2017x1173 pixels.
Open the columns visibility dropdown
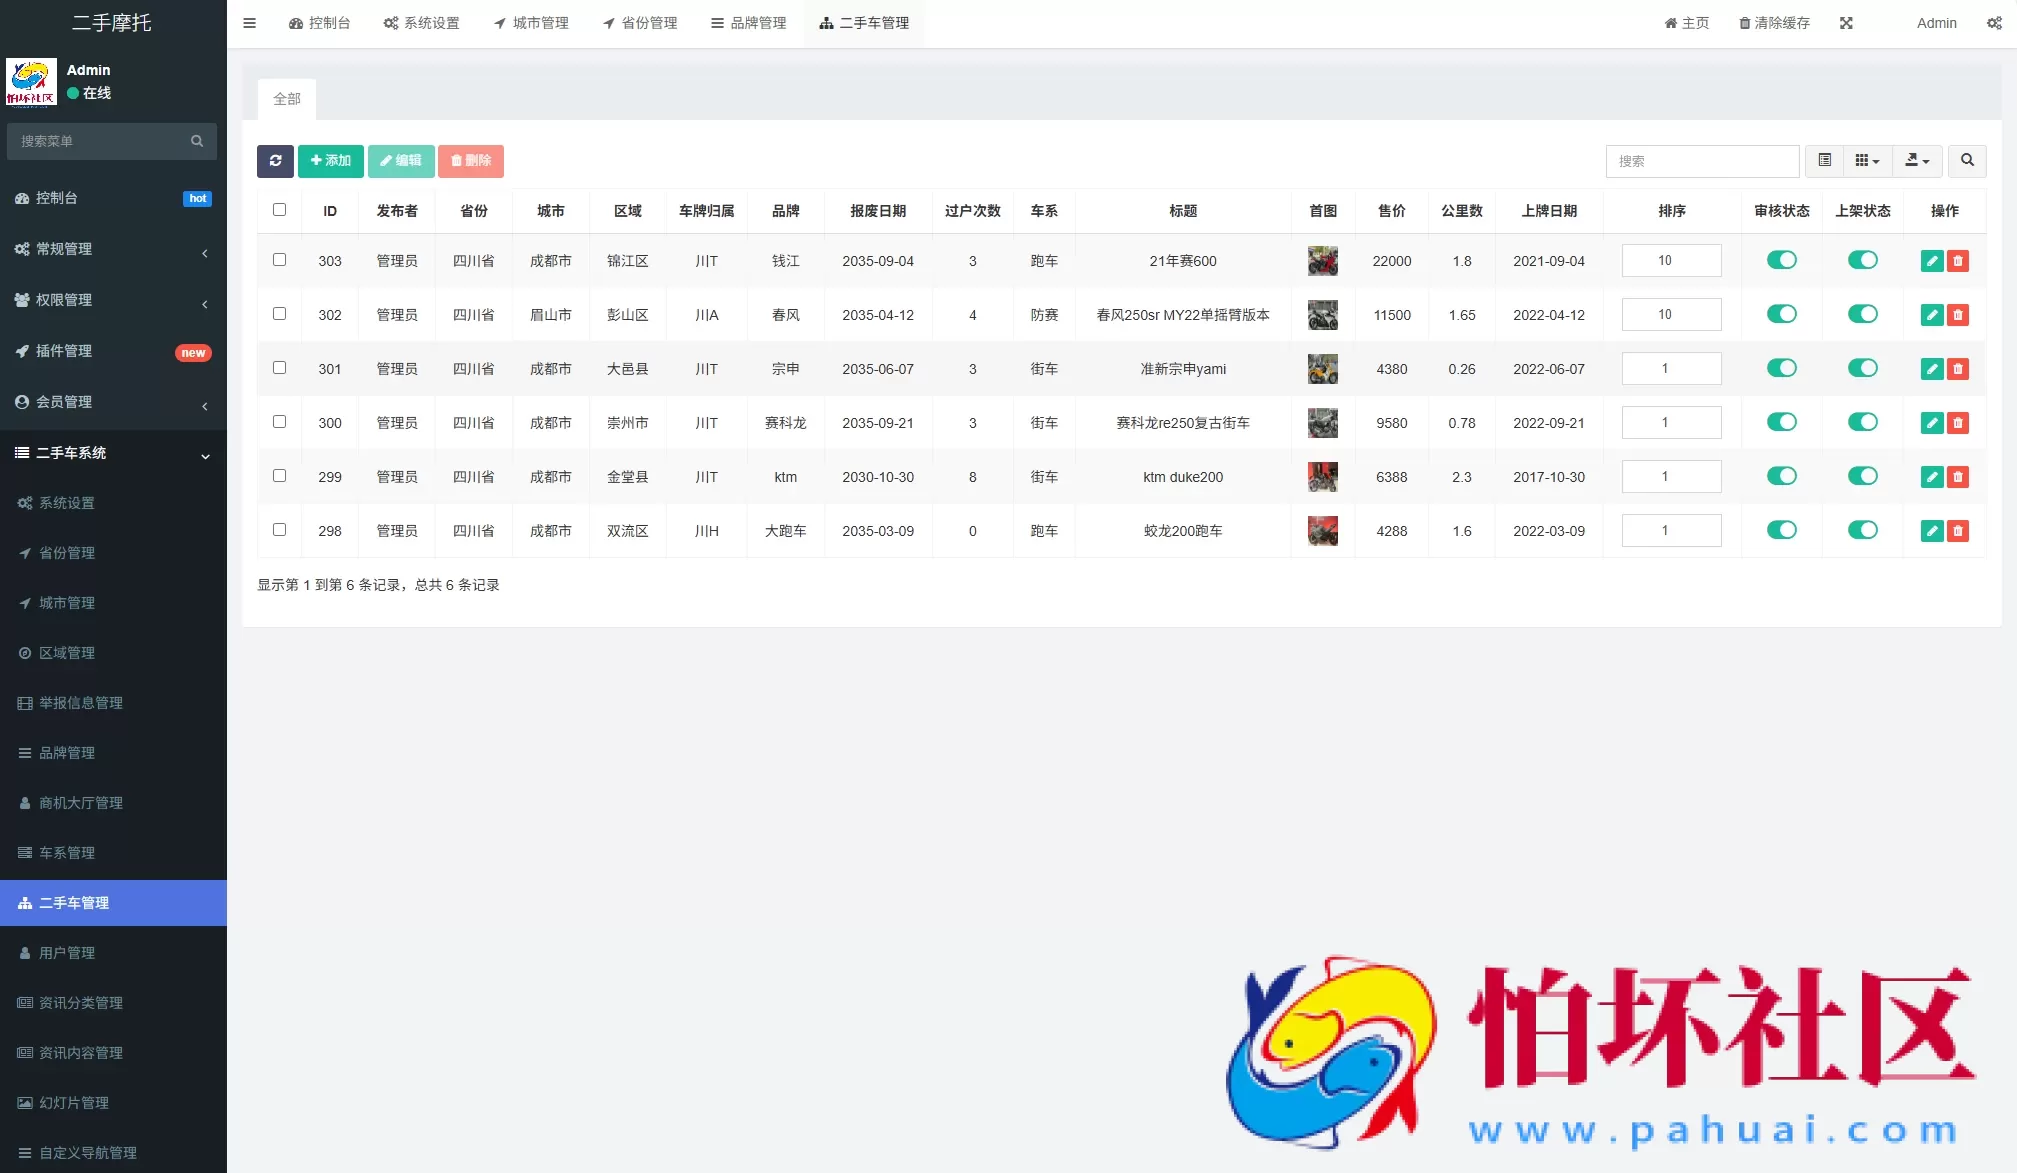1867,161
